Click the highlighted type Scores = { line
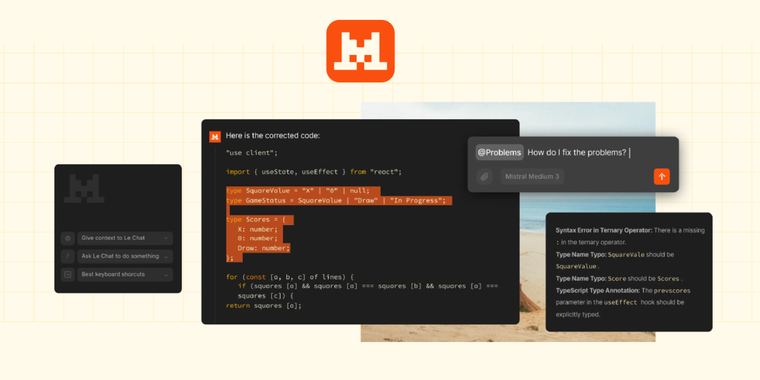Viewport: 760px width, 380px height. click(x=260, y=220)
